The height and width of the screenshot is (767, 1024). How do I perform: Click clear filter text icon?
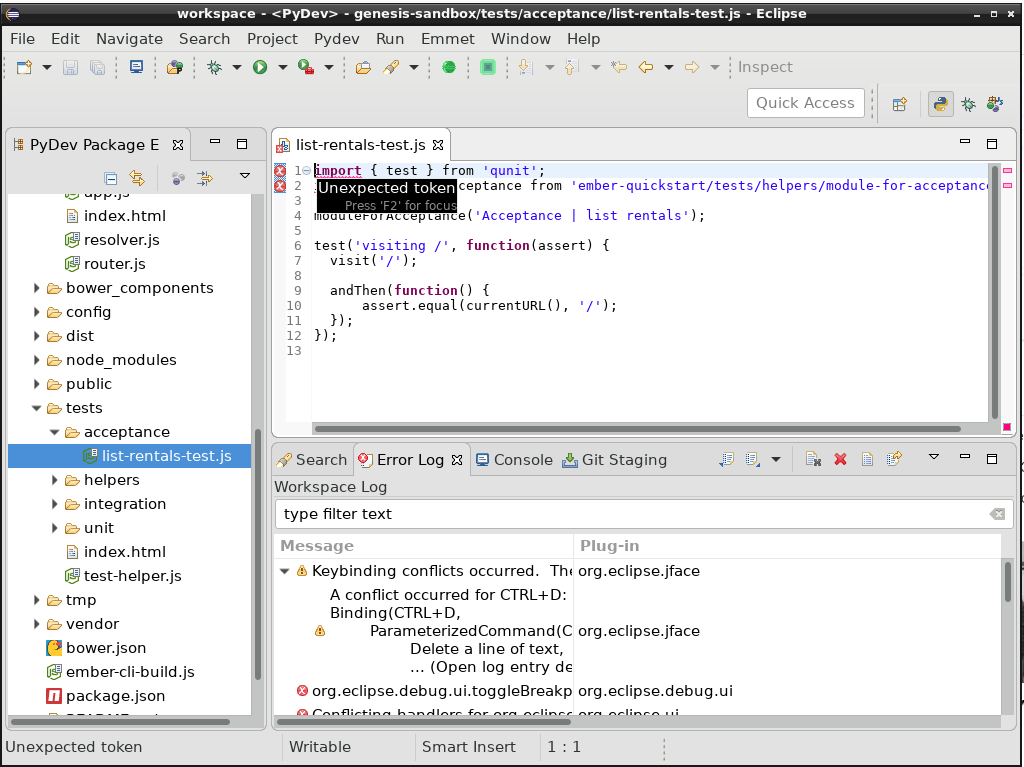click(x=997, y=514)
